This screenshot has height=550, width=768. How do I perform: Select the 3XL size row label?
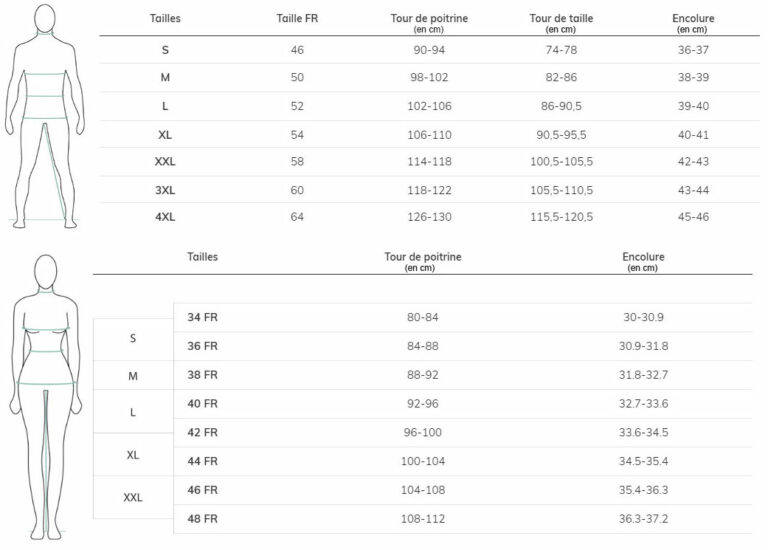(x=165, y=190)
